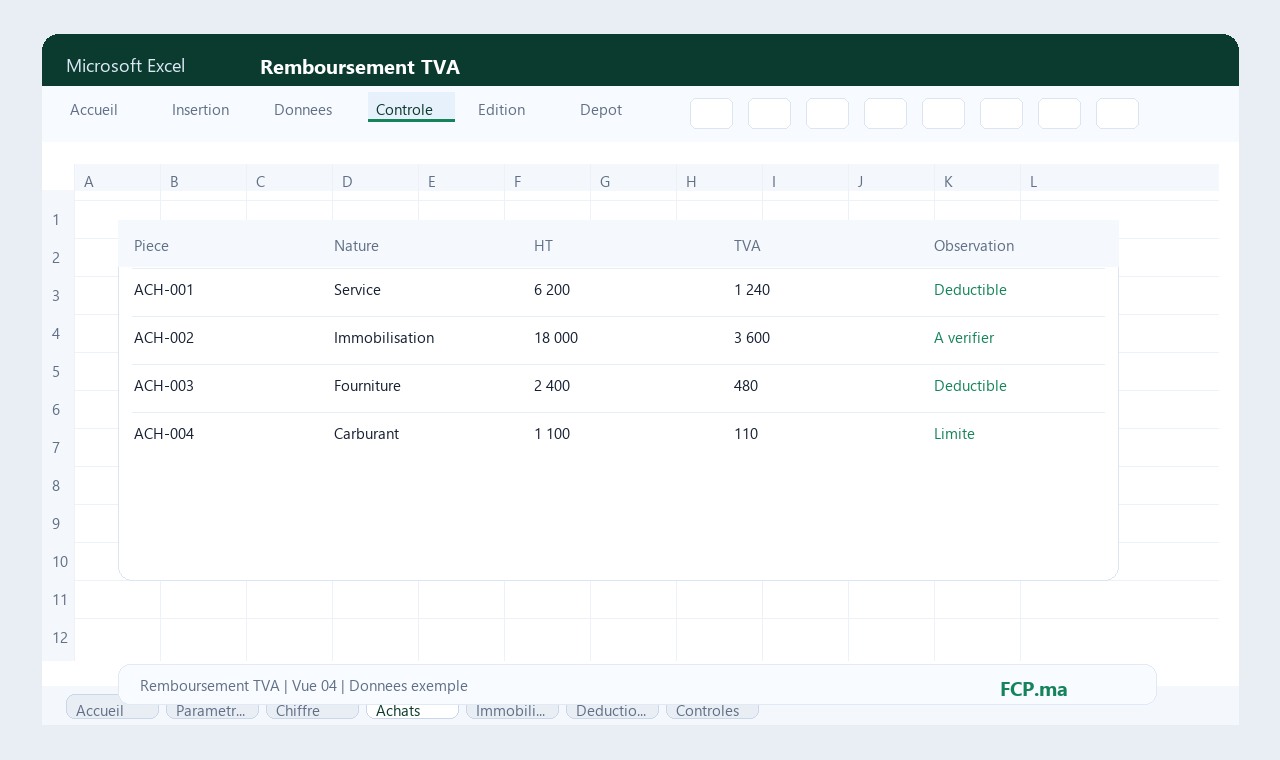
Task: Open the Donnees ribbon tab
Action: tap(303, 110)
